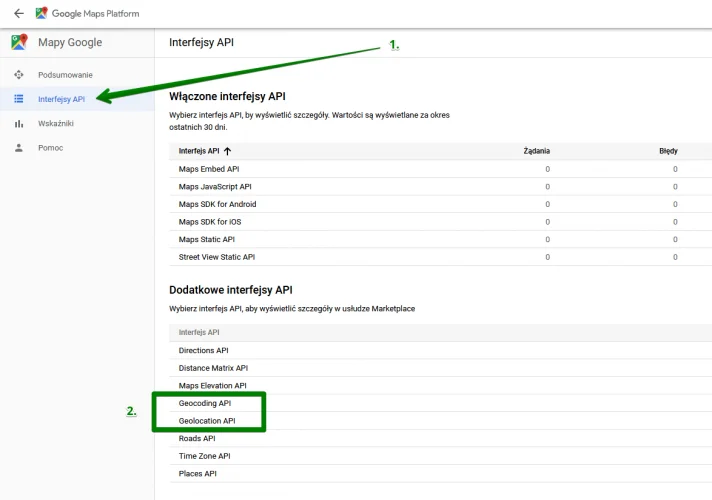Open Street View Static API

217,257
